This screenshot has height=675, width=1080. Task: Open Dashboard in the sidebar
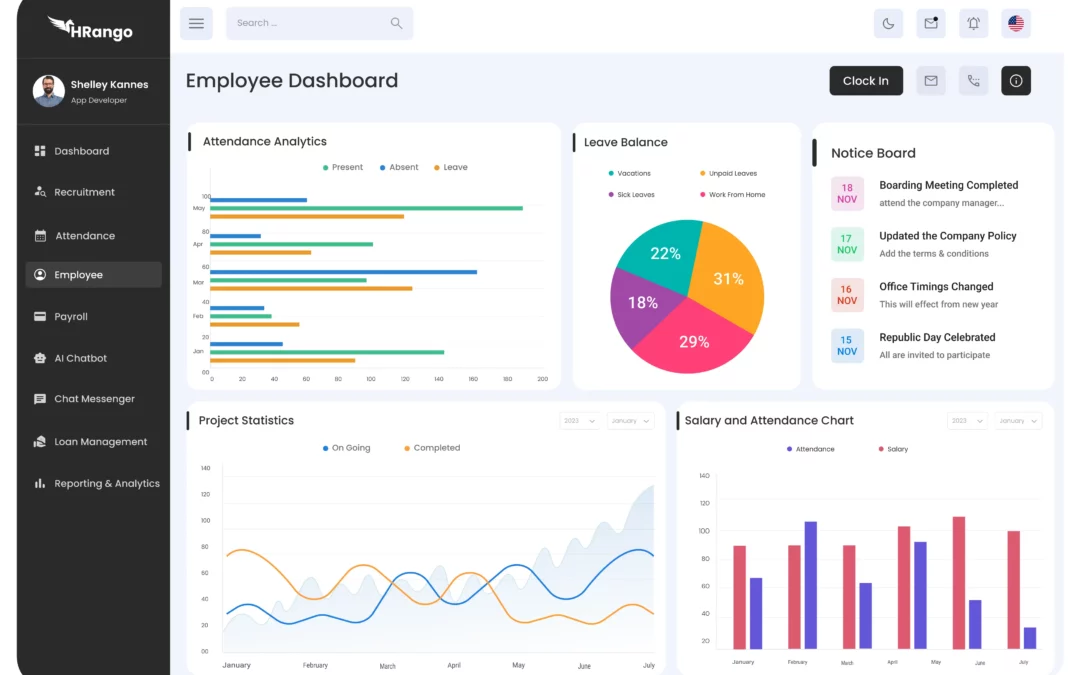81,151
